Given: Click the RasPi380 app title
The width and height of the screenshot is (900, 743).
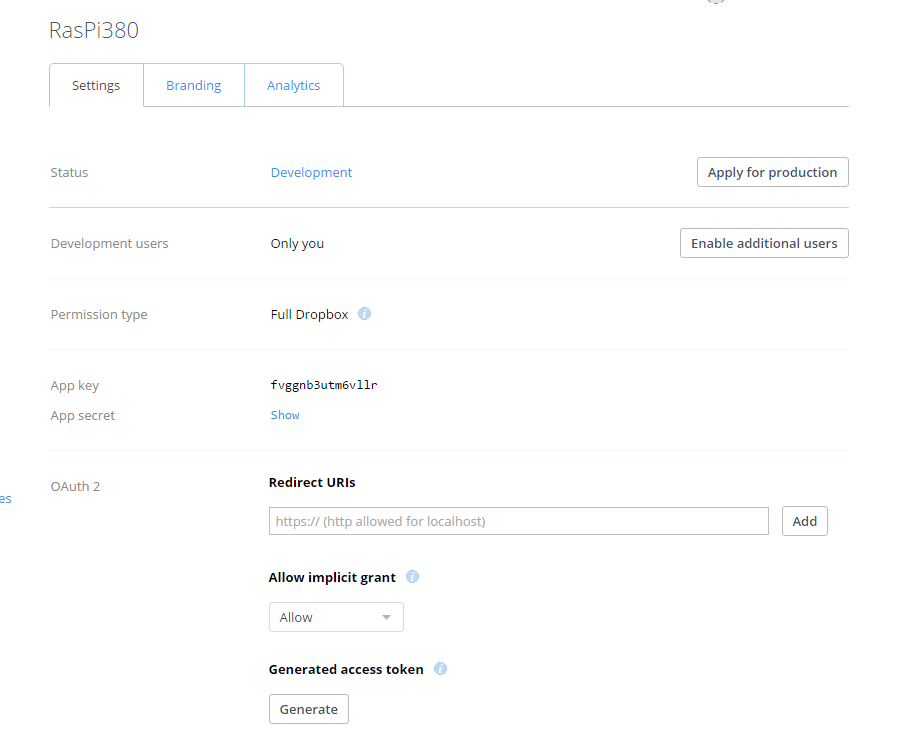Looking at the screenshot, I should pyautogui.click(x=94, y=31).
